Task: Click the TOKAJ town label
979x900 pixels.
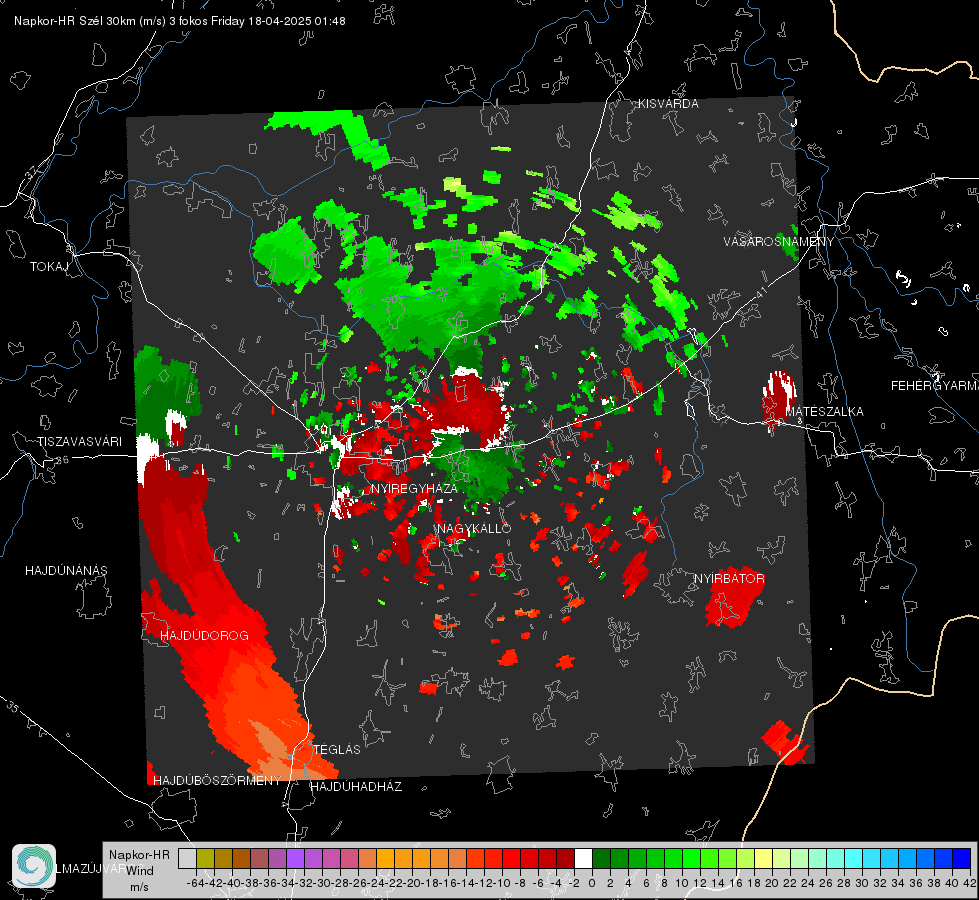Action: click(x=49, y=267)
